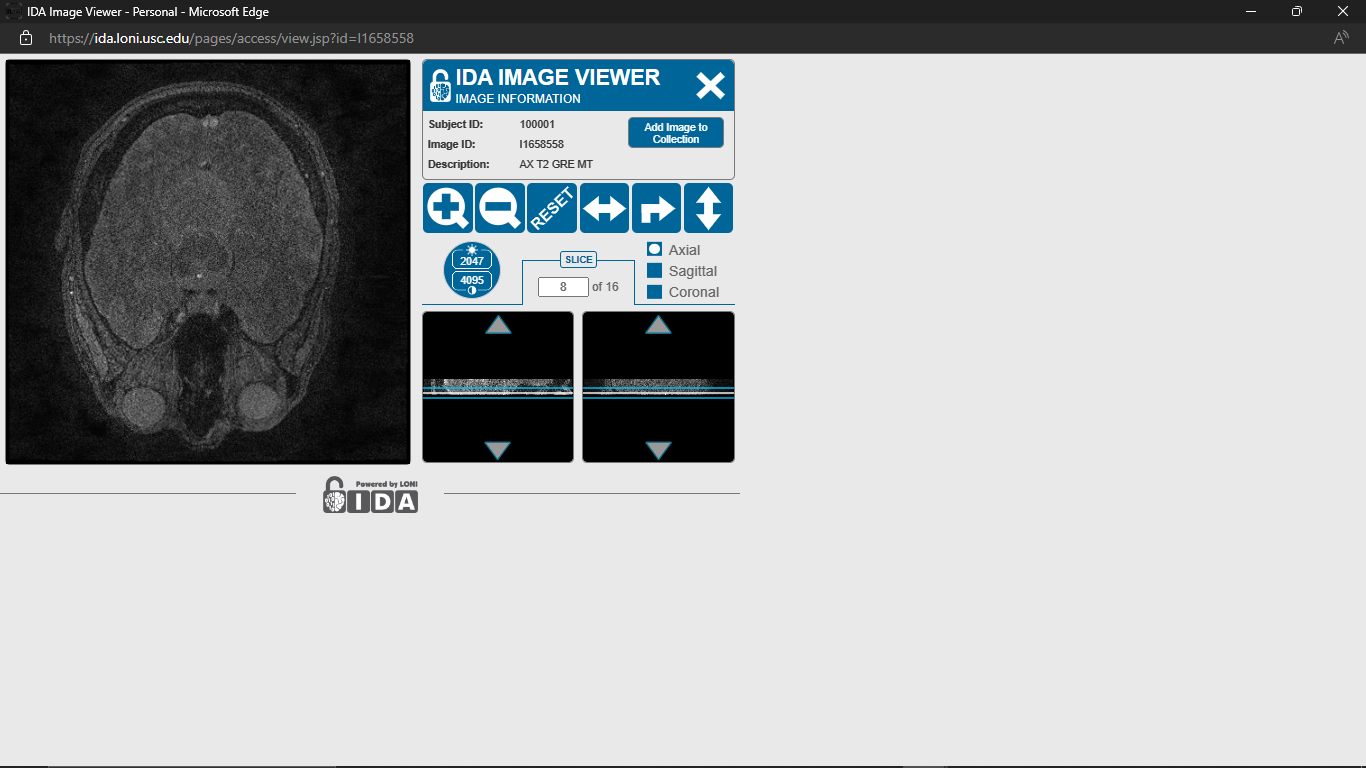
Task: Click the contrast value 4095 control
Action: (470, 281)
